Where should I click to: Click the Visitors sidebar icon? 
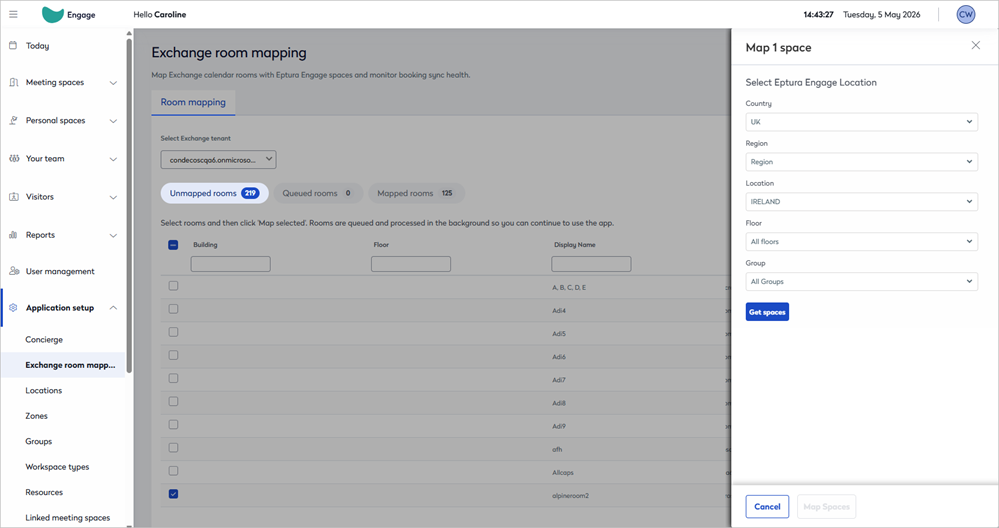(13, 197)
